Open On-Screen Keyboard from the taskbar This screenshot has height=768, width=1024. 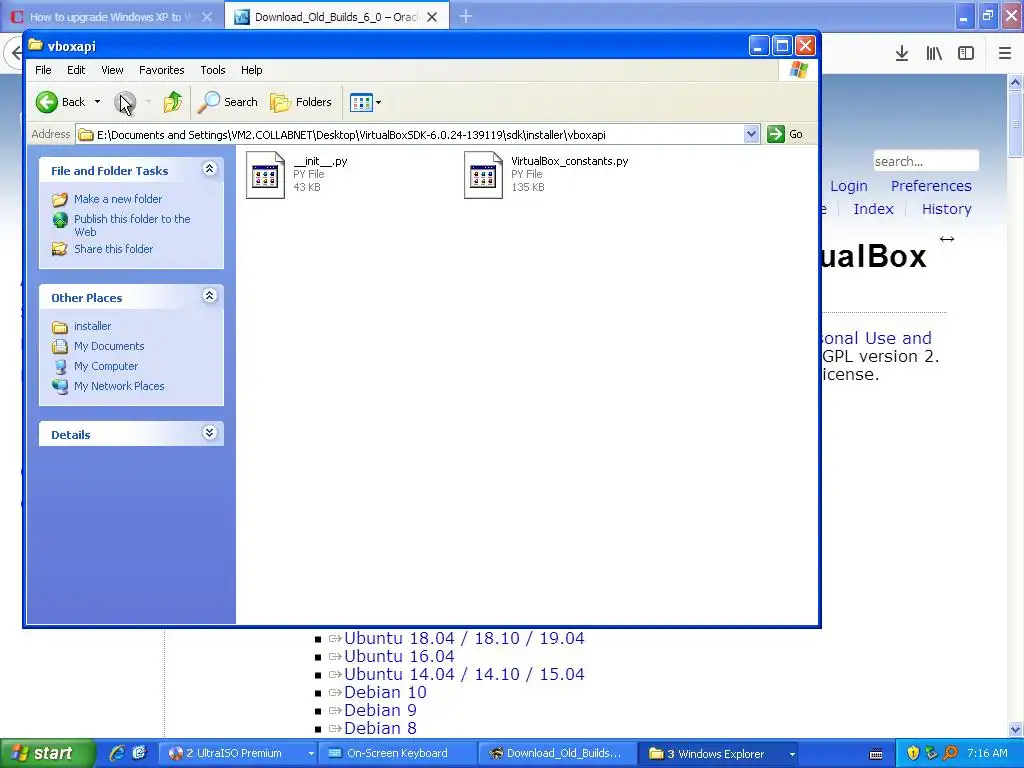coord(396,754)
